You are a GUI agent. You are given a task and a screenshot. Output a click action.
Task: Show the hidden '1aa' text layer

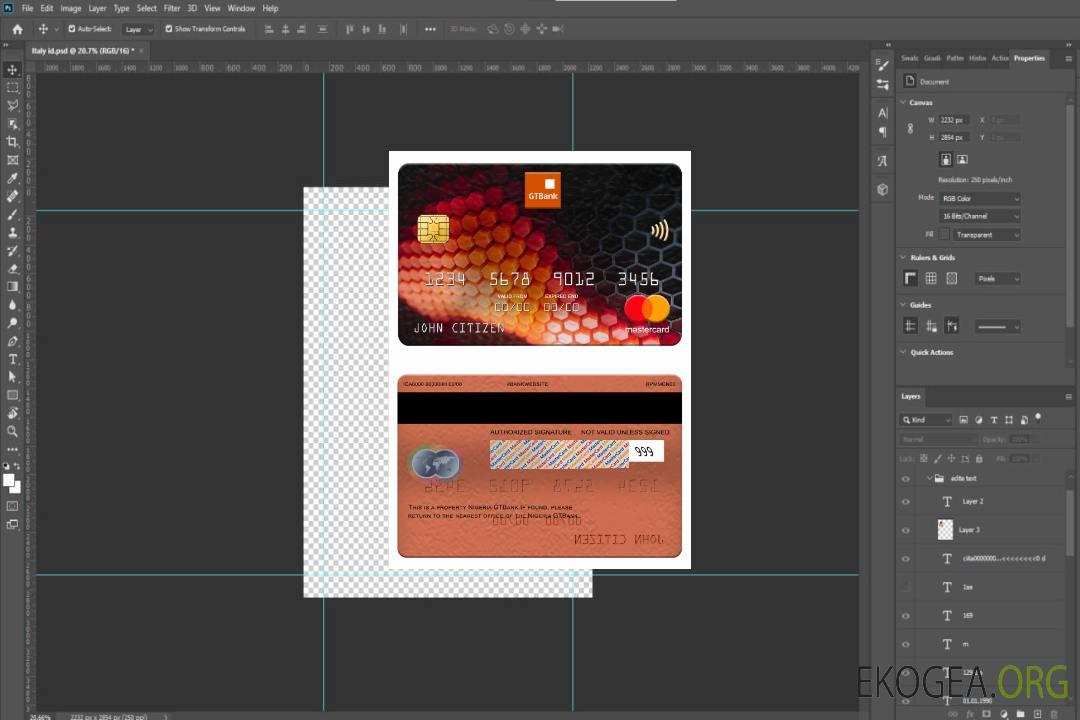pyautogui.click(x=906, y=587)
